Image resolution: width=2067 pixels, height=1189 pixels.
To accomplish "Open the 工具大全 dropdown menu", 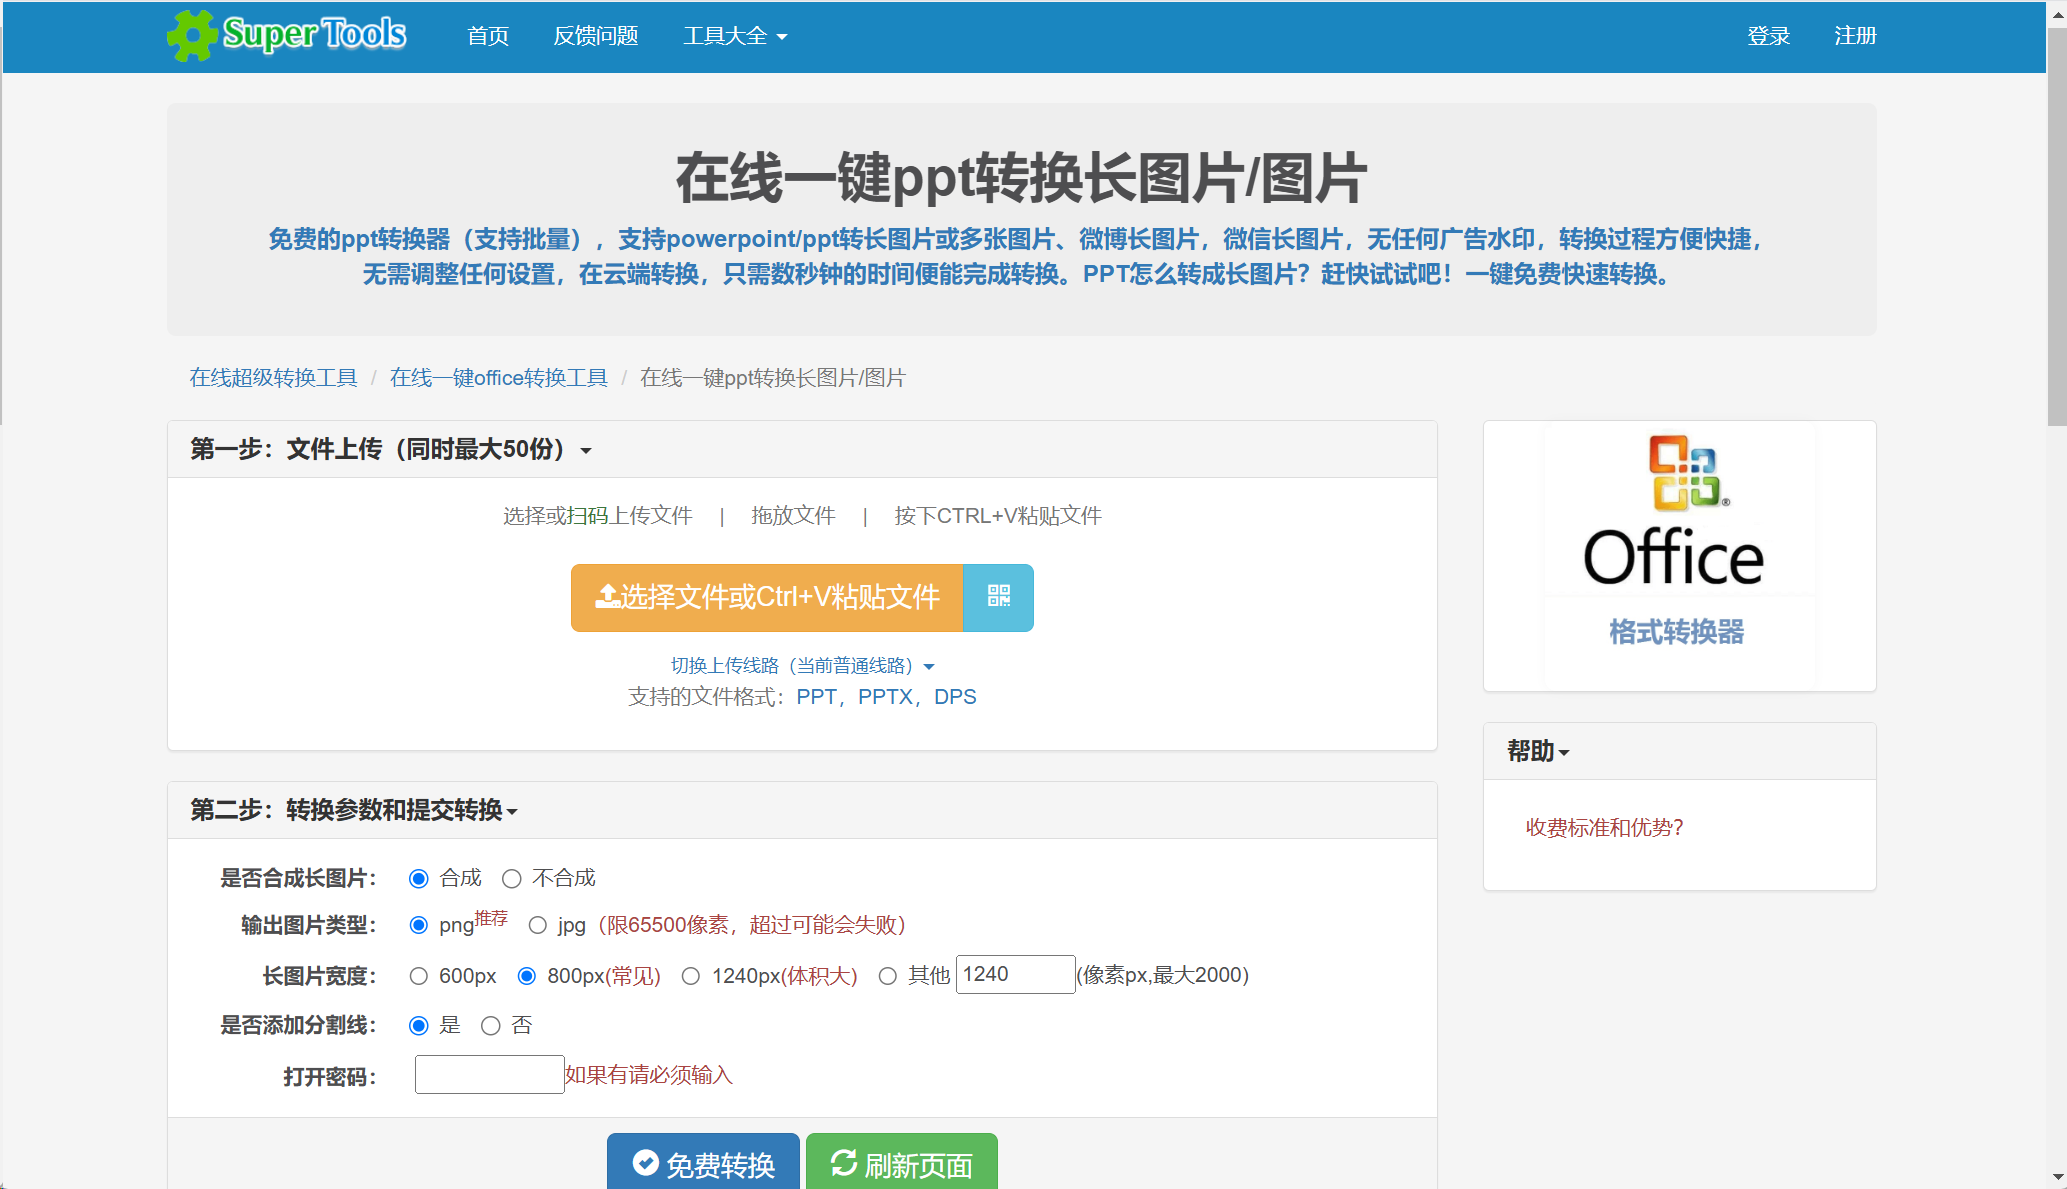I will pyautogui.click(x=734, y=36).
